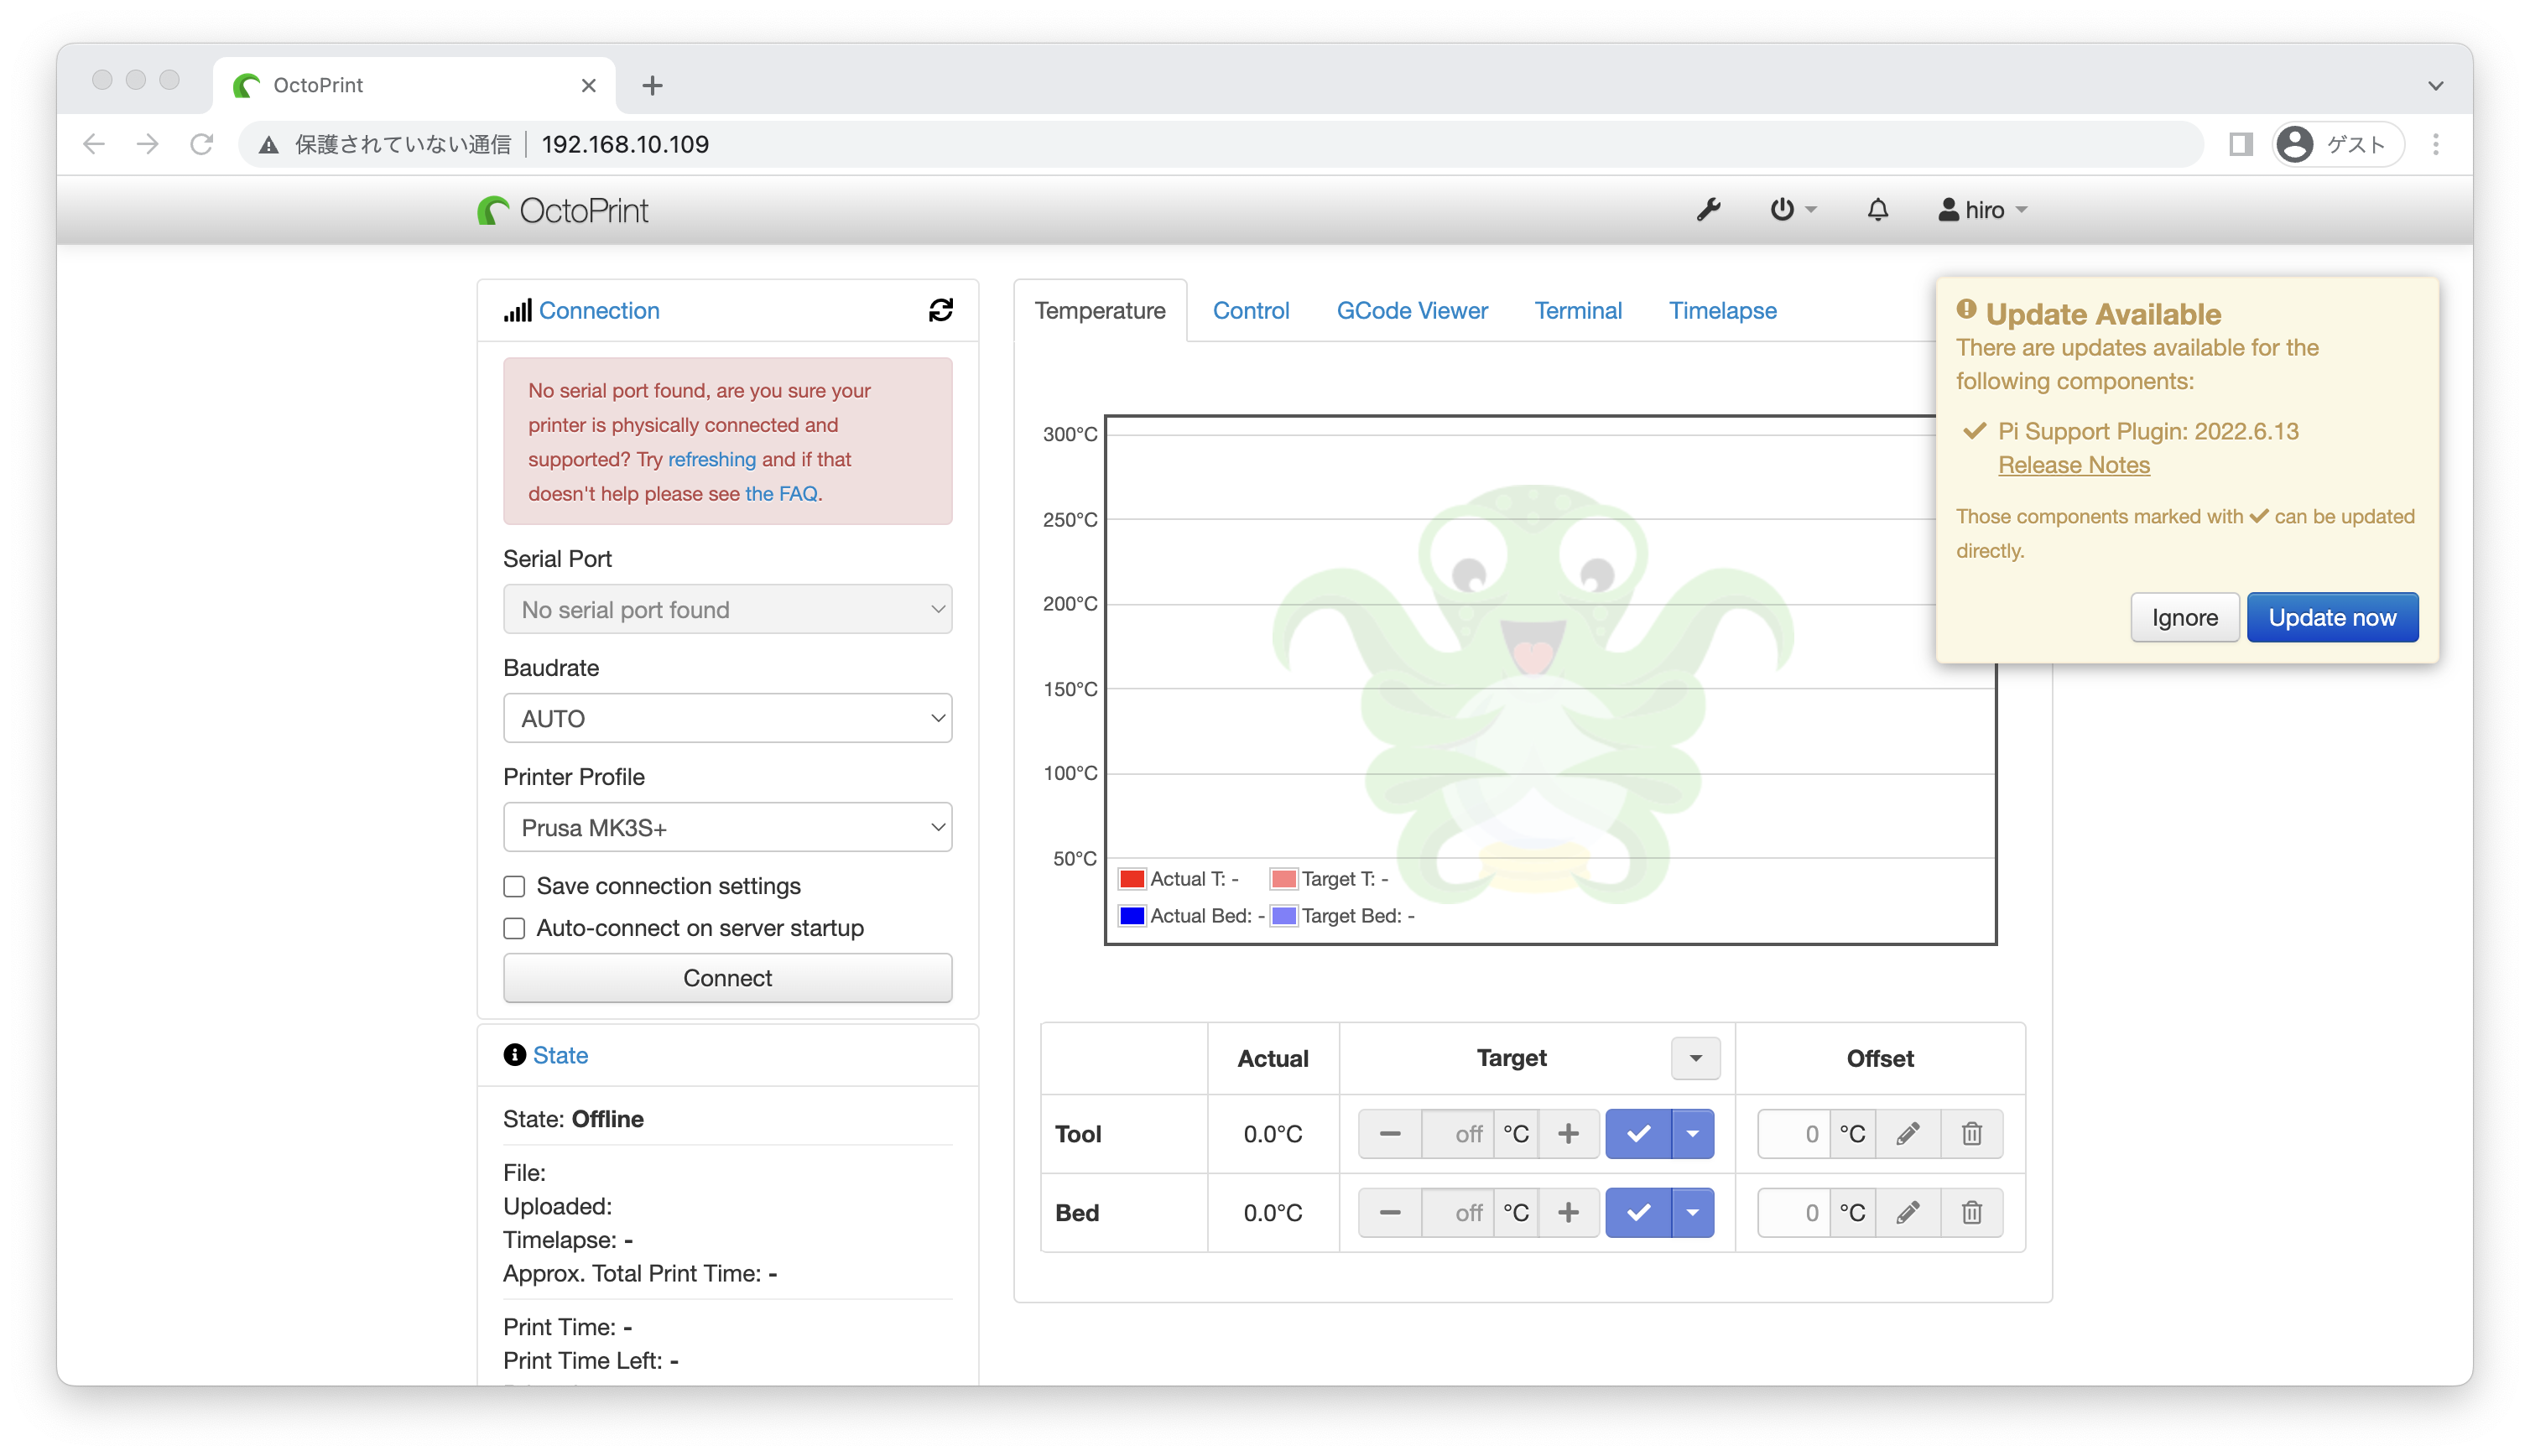The height and width of the screenshot is (1456, 2530).
Task: Enable Auto-connect on server startup
Action: [x=514, y=929]
